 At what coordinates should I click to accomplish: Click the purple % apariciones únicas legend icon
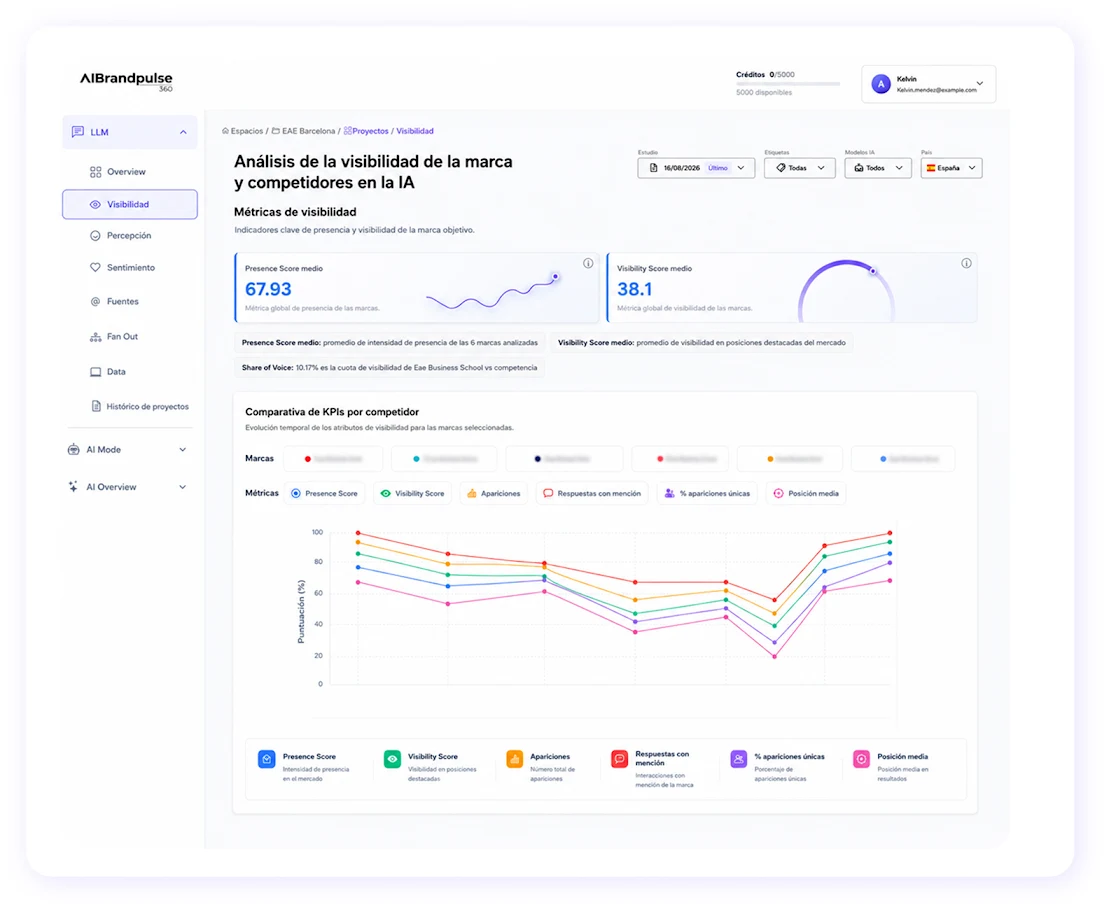tap(738, 759)
